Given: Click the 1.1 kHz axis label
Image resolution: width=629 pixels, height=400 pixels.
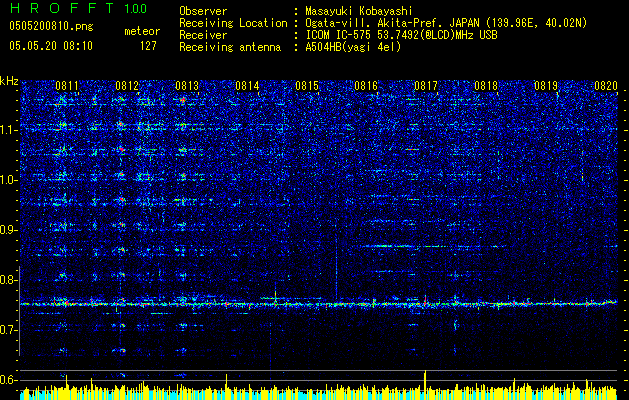Looking at the screenshot, I should pos(8,130).
